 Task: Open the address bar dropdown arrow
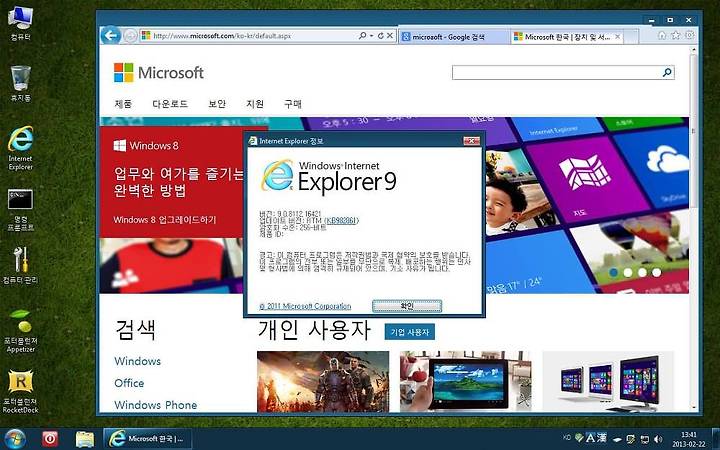tap(371, 35)
